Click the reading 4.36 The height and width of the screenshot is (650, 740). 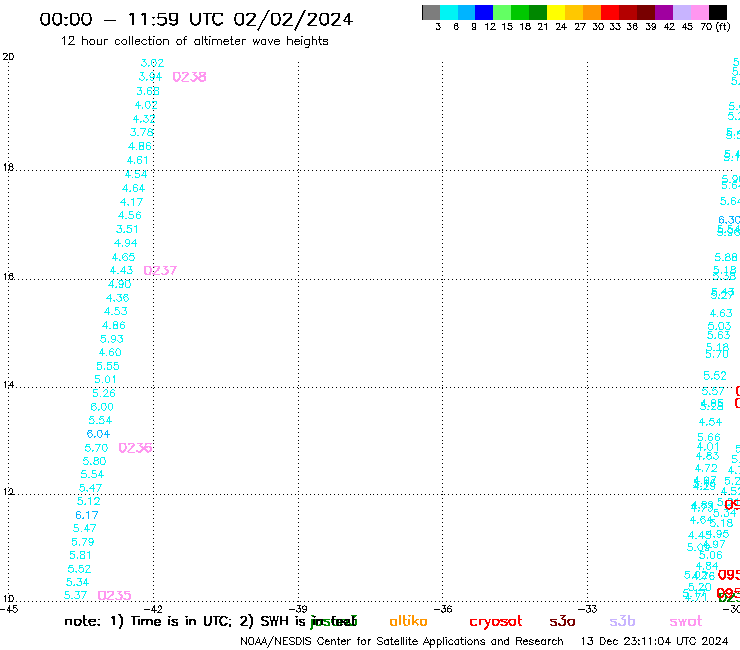[x=118, y=298]
